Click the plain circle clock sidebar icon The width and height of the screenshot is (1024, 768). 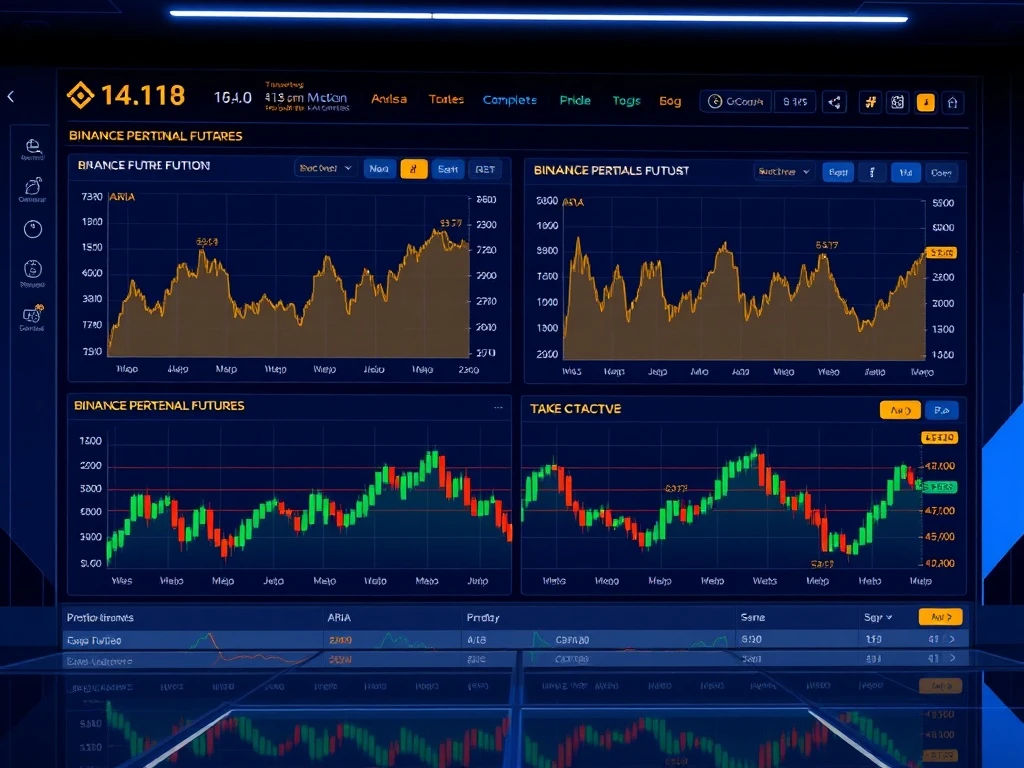pos(33,229)
